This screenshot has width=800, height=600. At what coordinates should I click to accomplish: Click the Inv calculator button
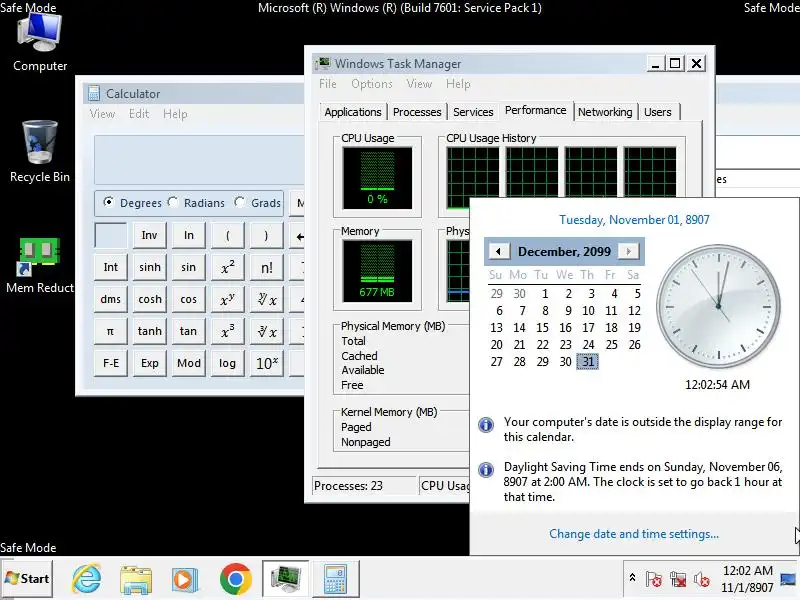tap(149, 235)
